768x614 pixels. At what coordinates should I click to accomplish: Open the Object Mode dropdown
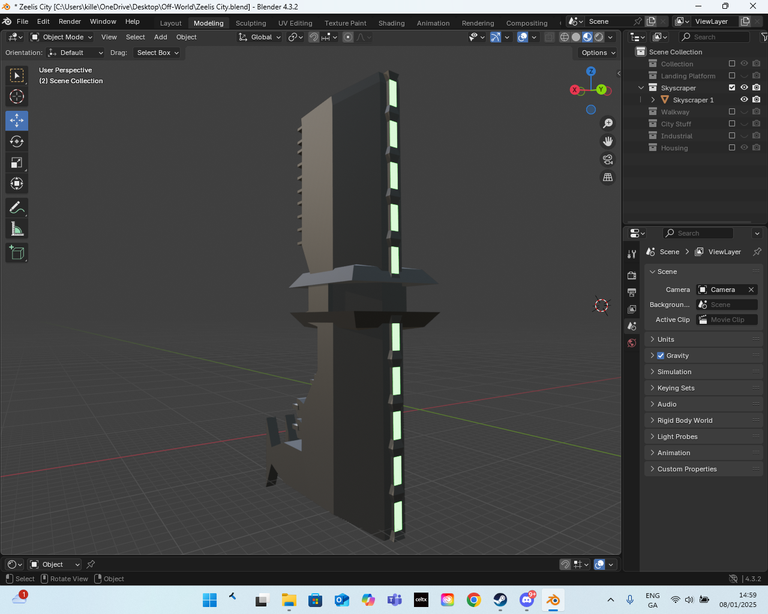(x=61, y=37)
